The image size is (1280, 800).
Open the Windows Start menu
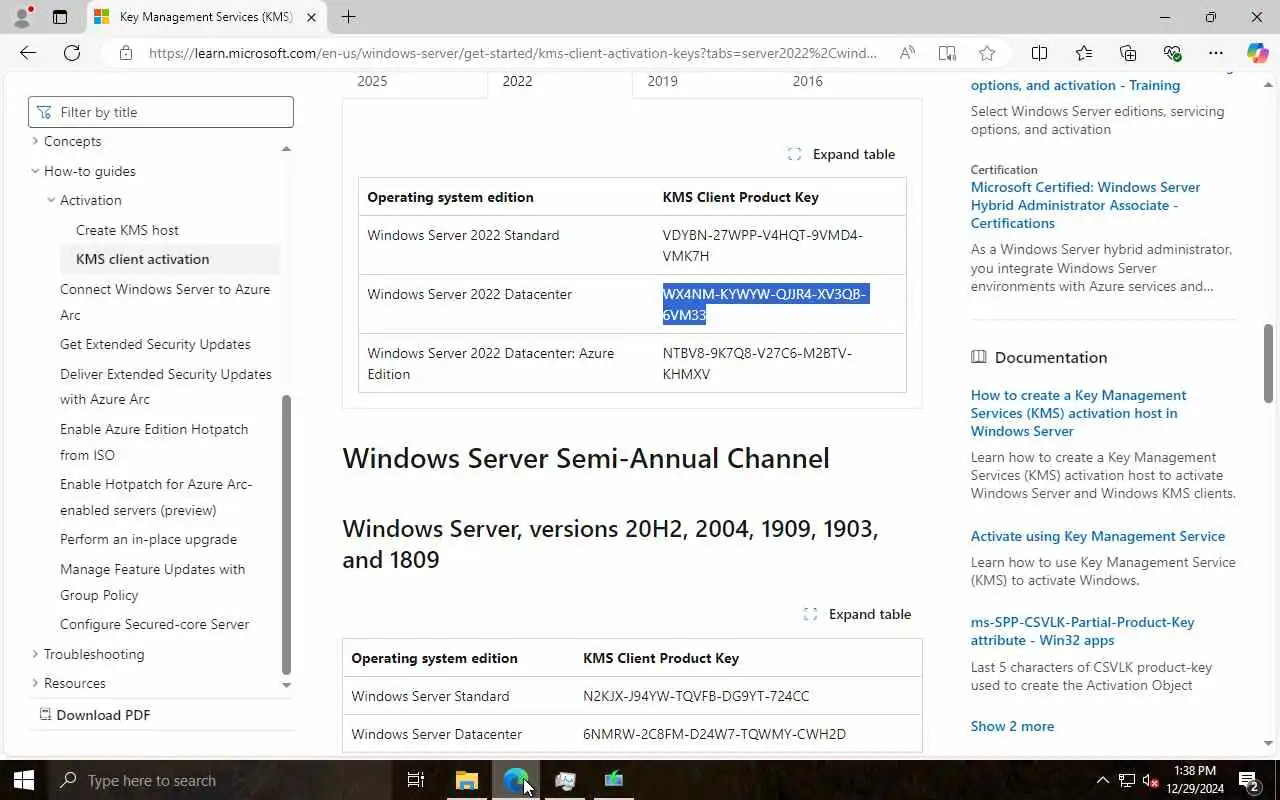pos(23,780)
